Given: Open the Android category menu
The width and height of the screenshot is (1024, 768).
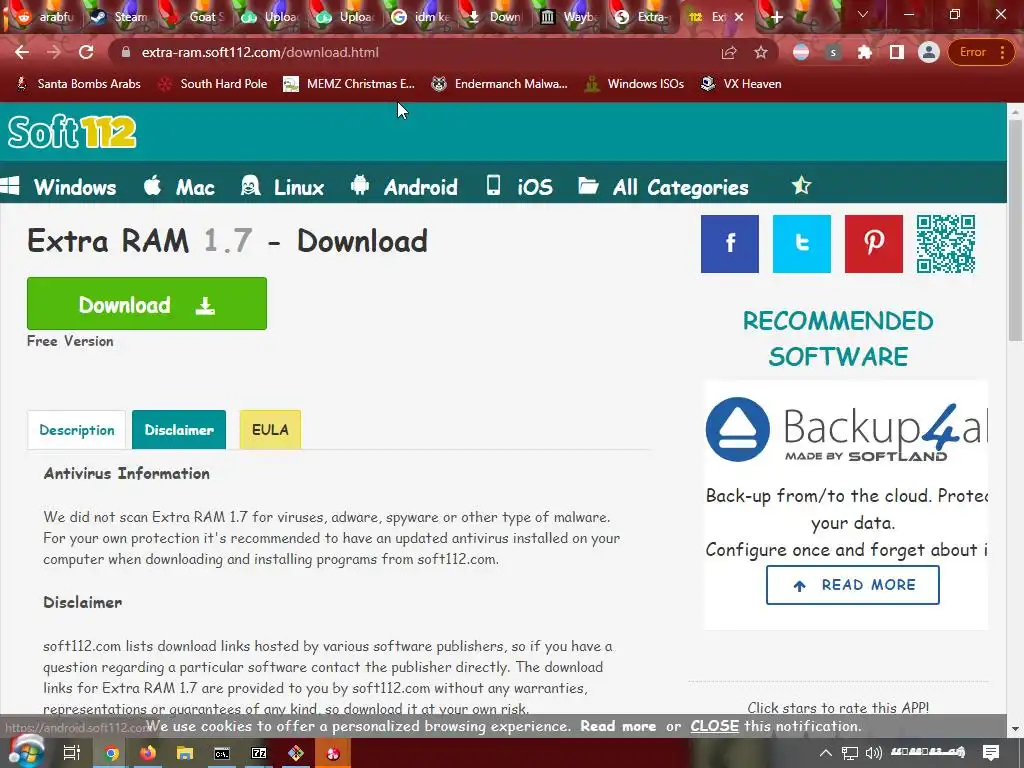Looking at the screenshot, I should pos(404,187).
